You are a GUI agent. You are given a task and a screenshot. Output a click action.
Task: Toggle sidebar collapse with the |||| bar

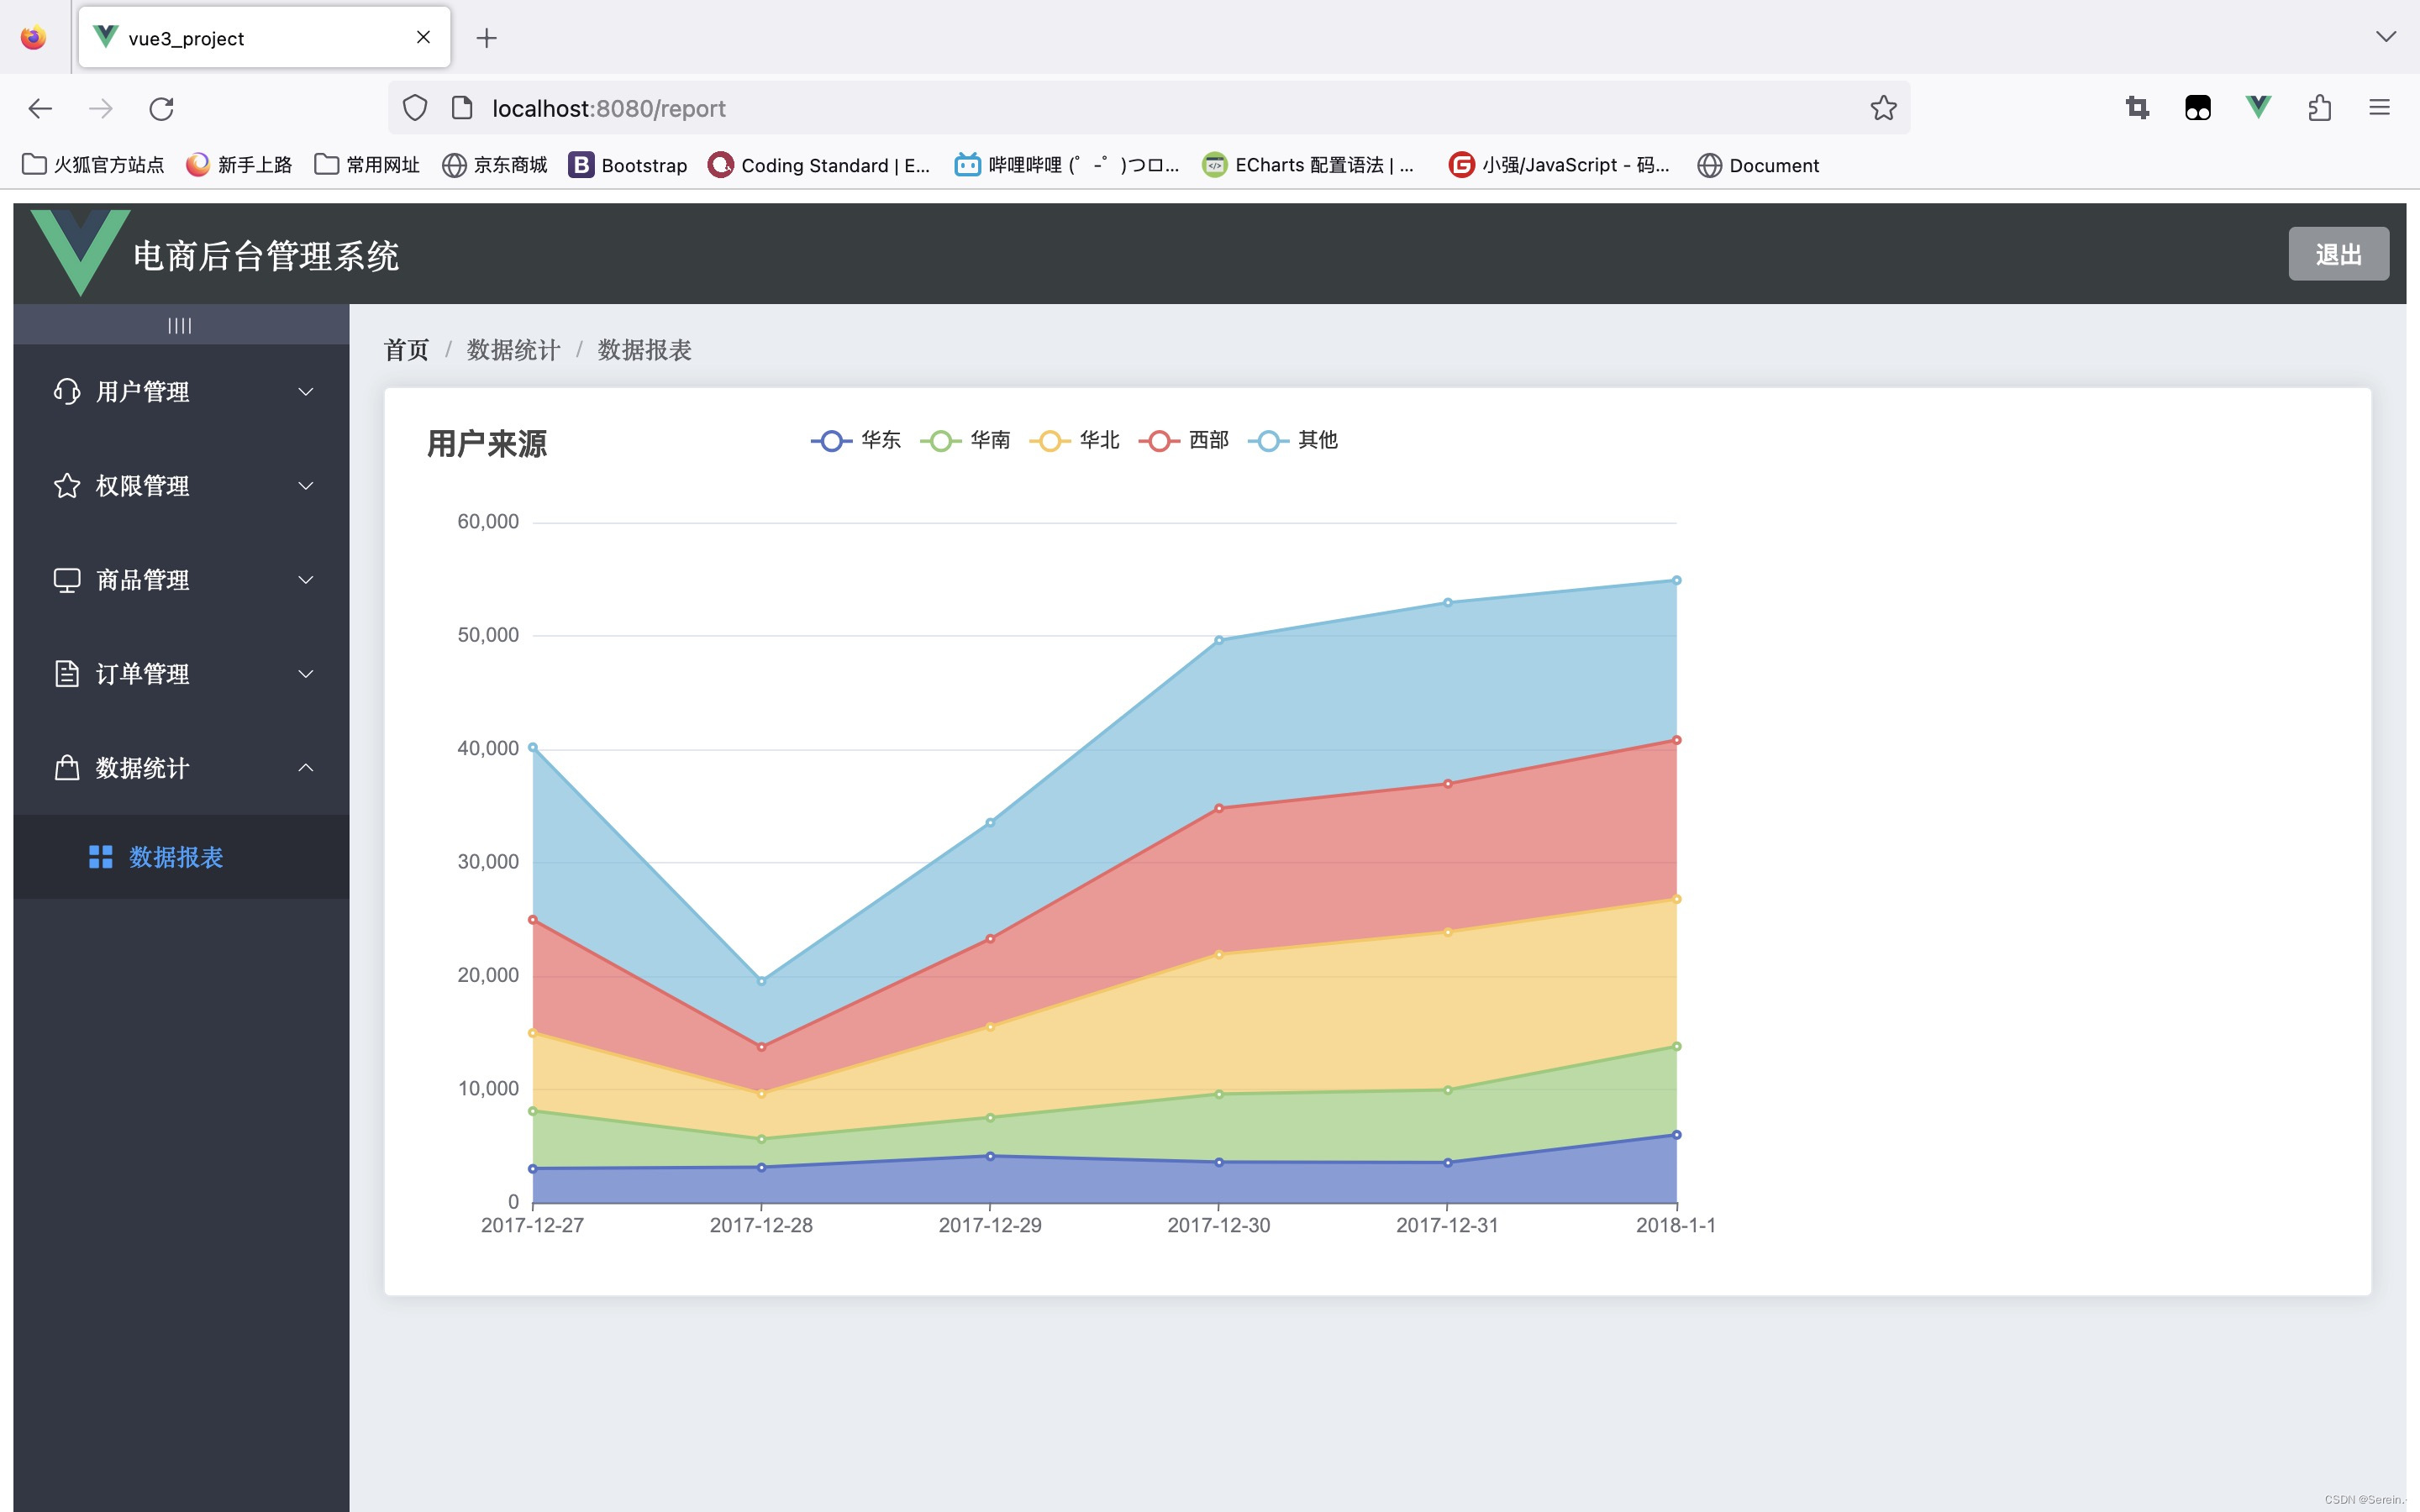(181, 325)
